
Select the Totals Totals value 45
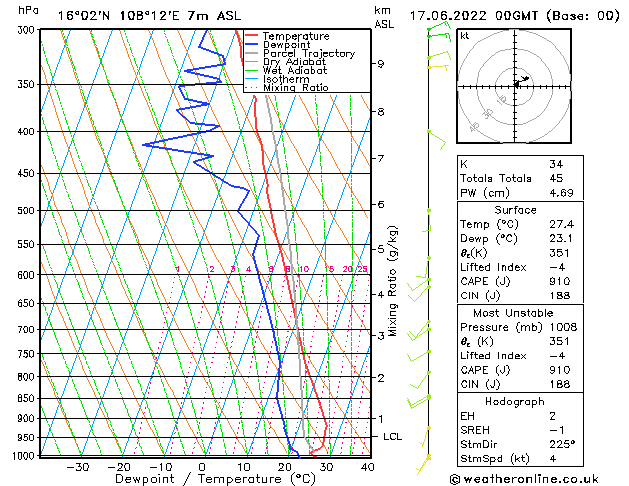(x=556, y=178)
